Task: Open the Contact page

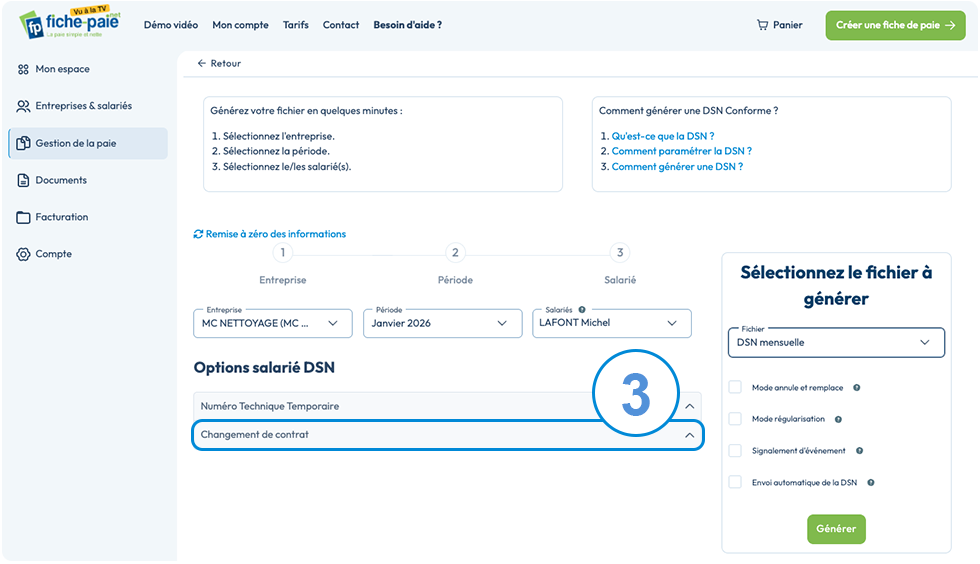Action: (341, 25)
